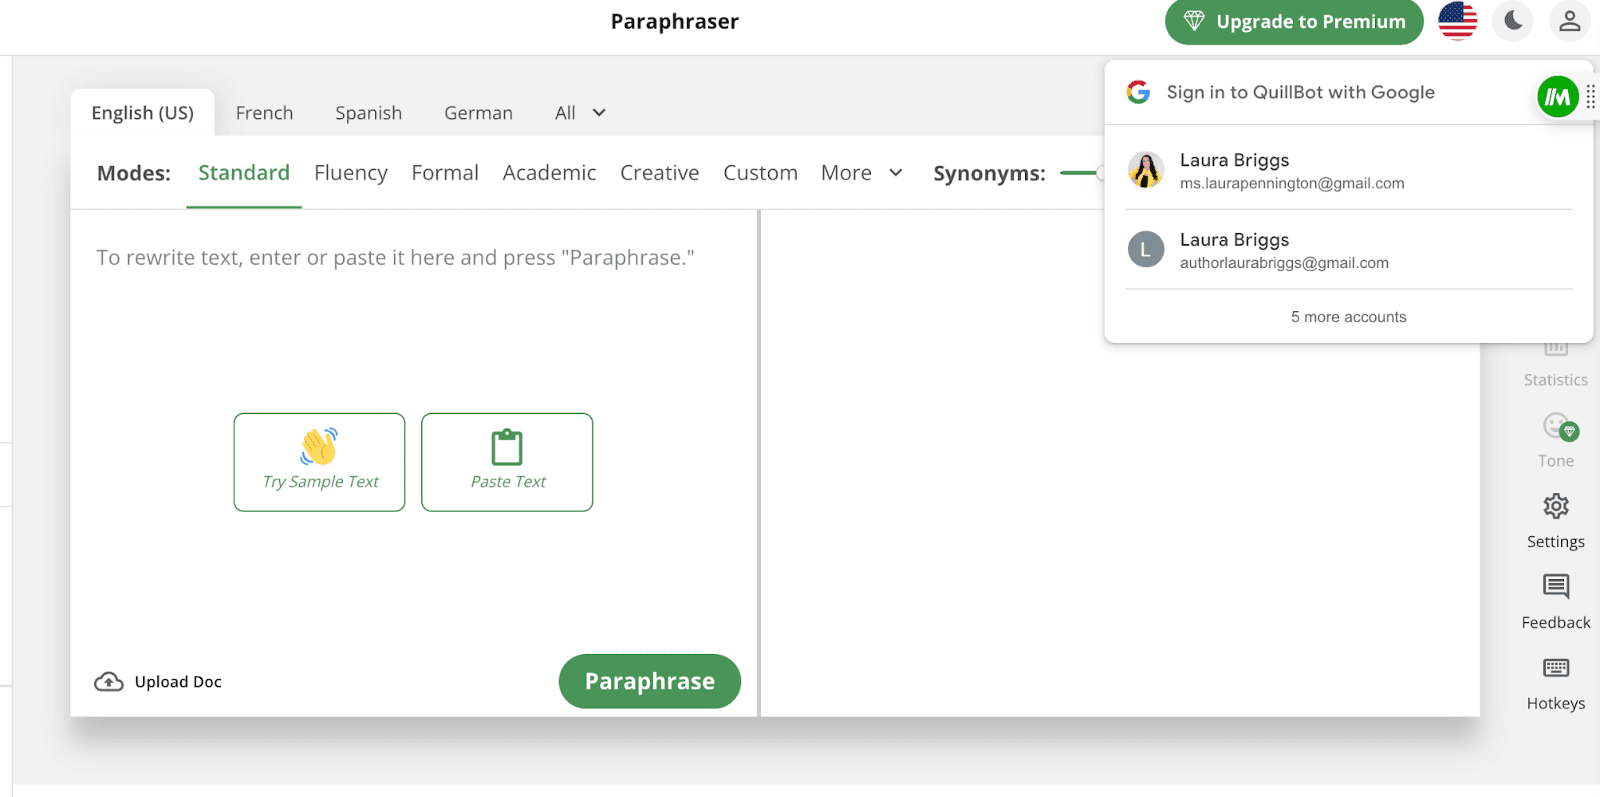
Task: Show 5 more accounts
Action: [x=1348, y=317]
